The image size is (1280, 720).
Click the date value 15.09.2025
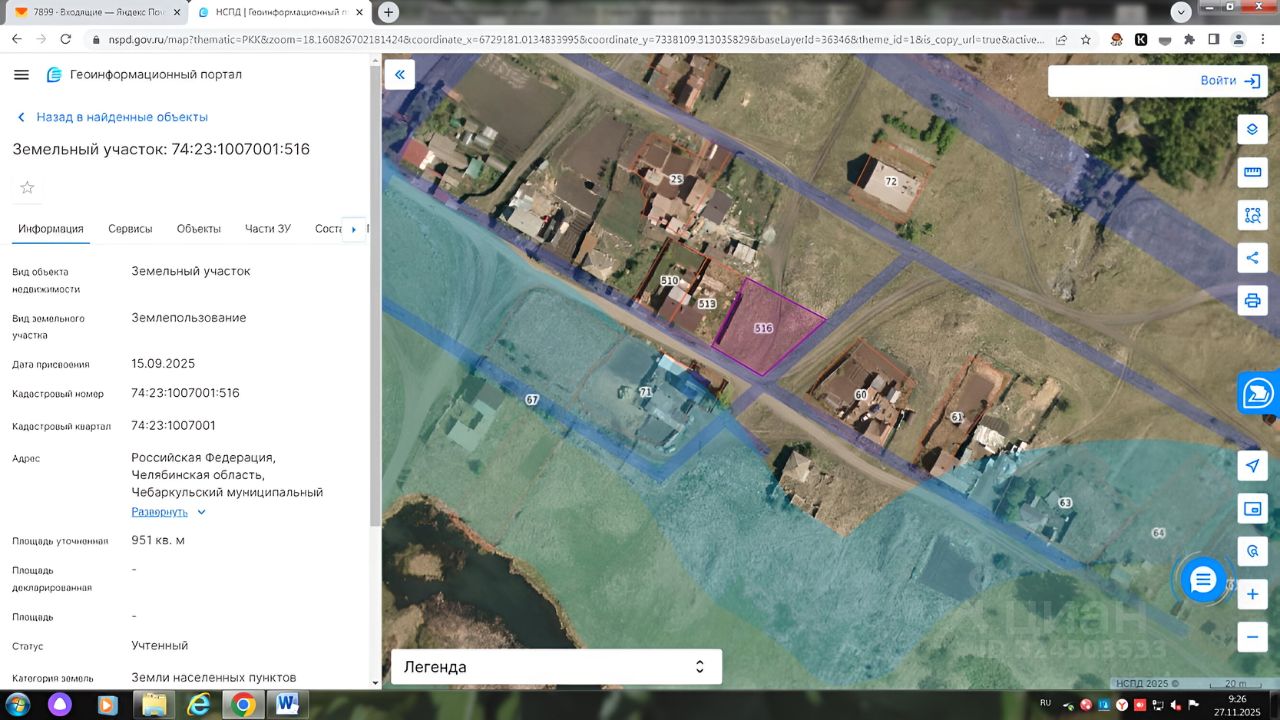click(x=163, y=363)
